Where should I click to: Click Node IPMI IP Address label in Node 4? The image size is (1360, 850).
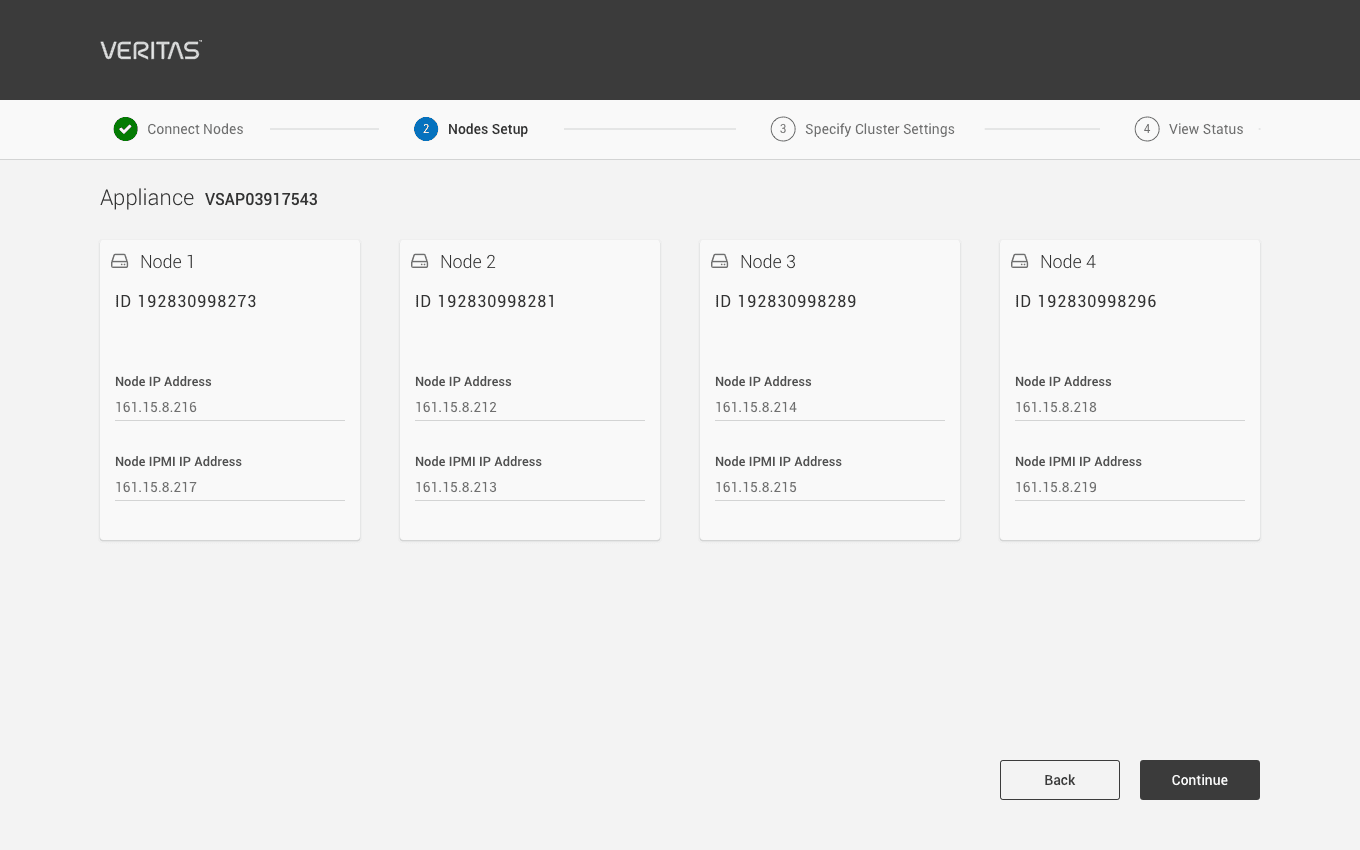pyautogui.click(x=1078, y=461)
